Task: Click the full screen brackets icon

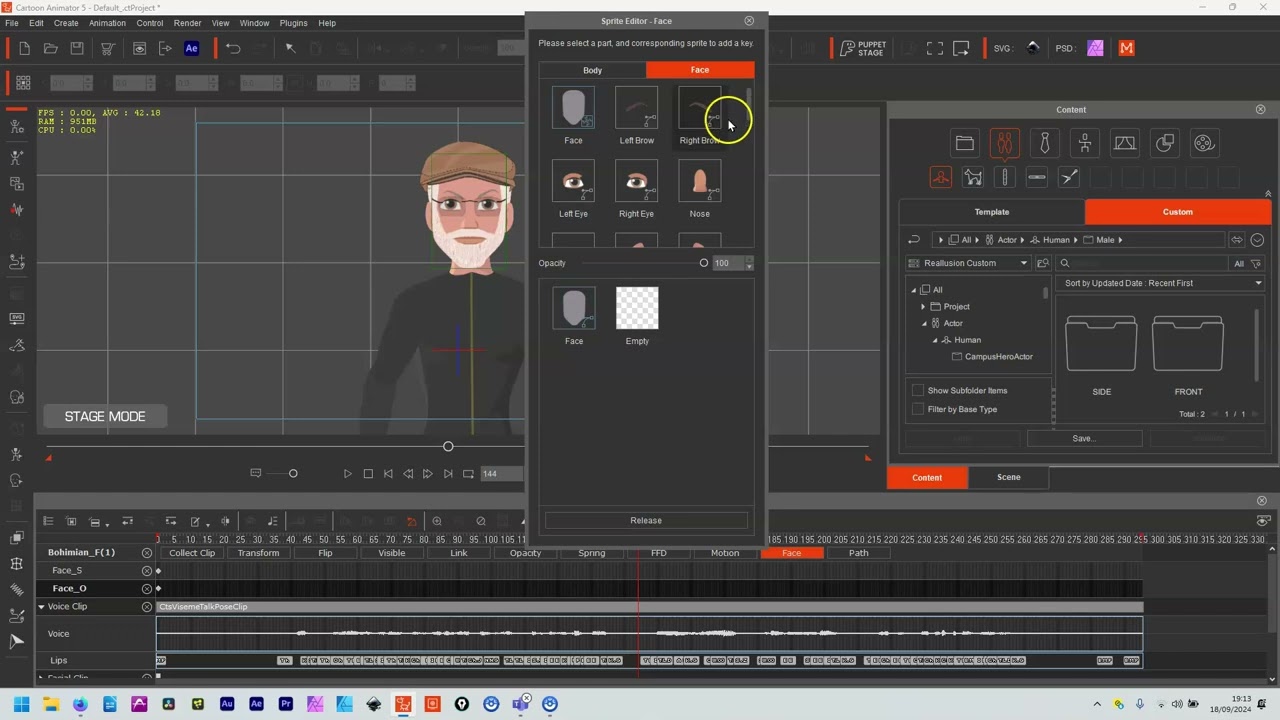Action: (x=935, y=48)
